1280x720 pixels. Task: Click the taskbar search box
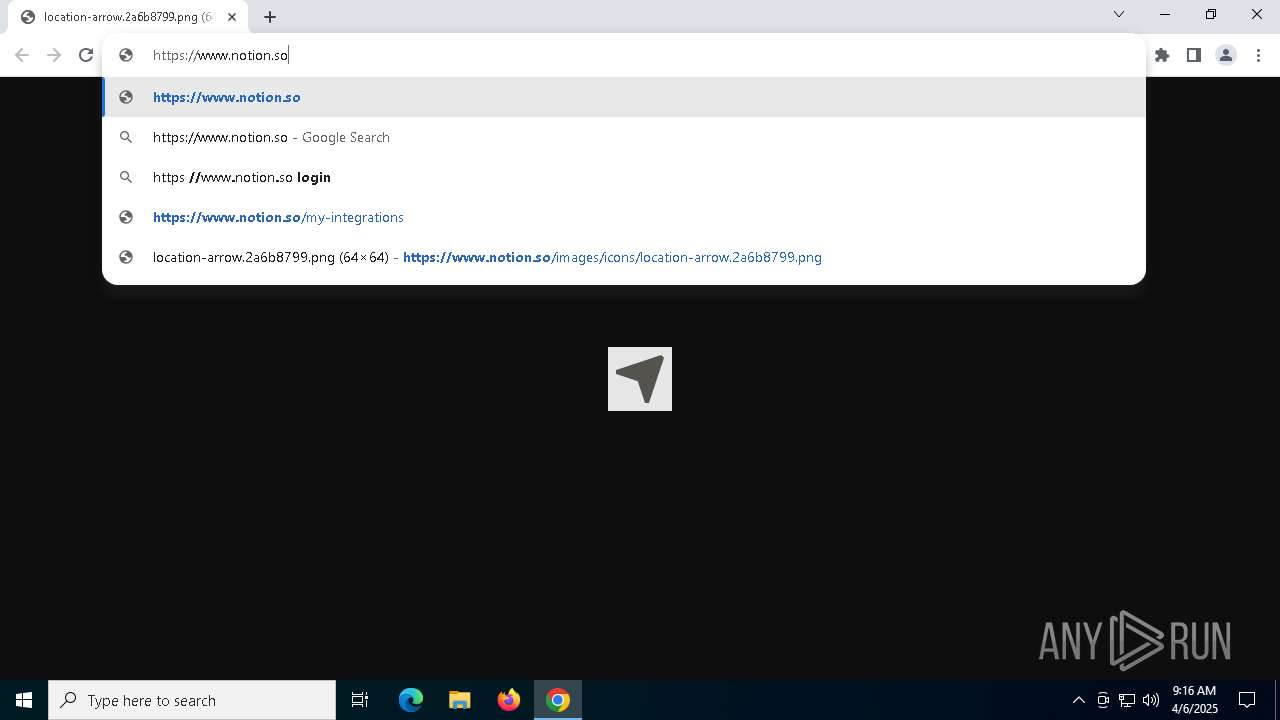tap(192, 700)
